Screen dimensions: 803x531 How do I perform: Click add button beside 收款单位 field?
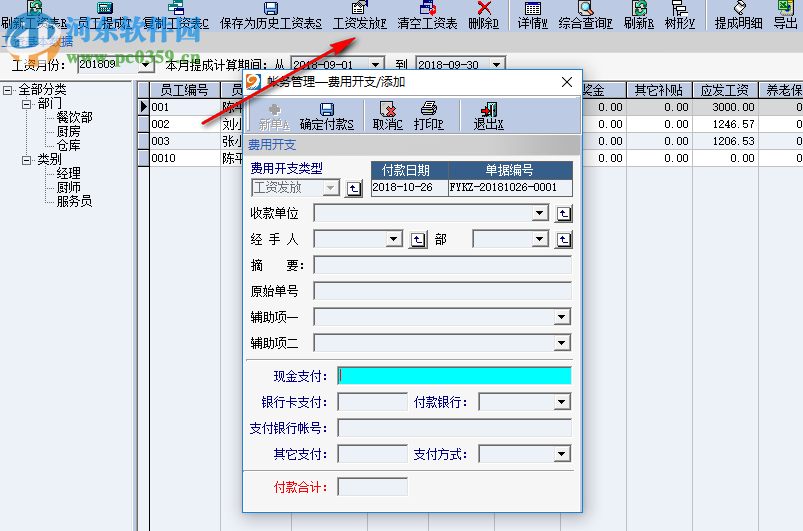tap(564, 214)
